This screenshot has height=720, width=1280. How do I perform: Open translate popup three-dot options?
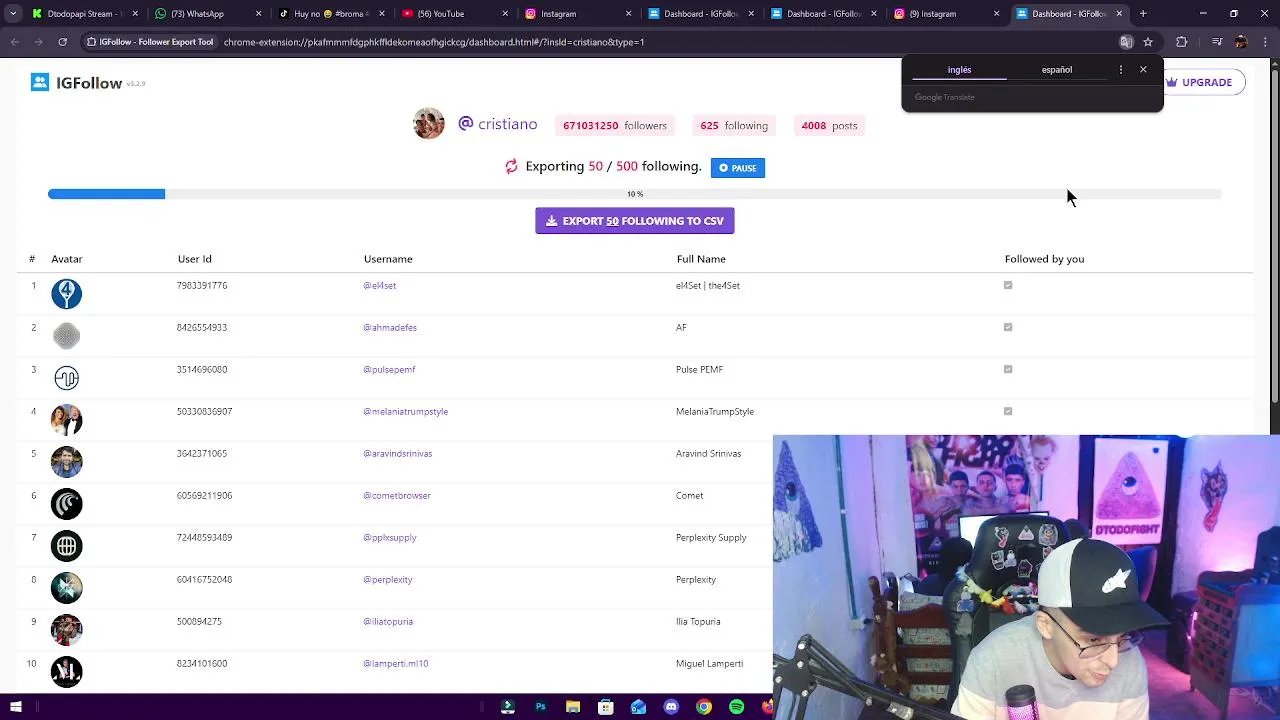point(1121,70)
